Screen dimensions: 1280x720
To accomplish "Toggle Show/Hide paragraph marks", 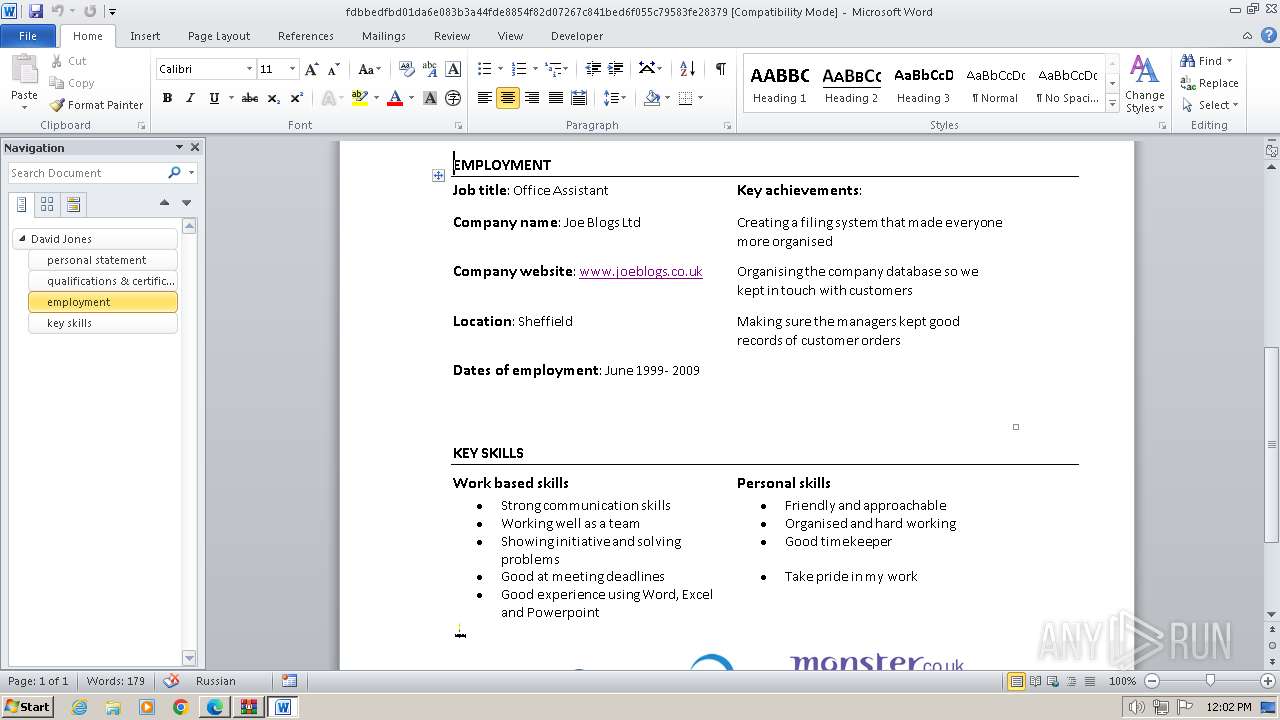I will [x=720, y=69].
